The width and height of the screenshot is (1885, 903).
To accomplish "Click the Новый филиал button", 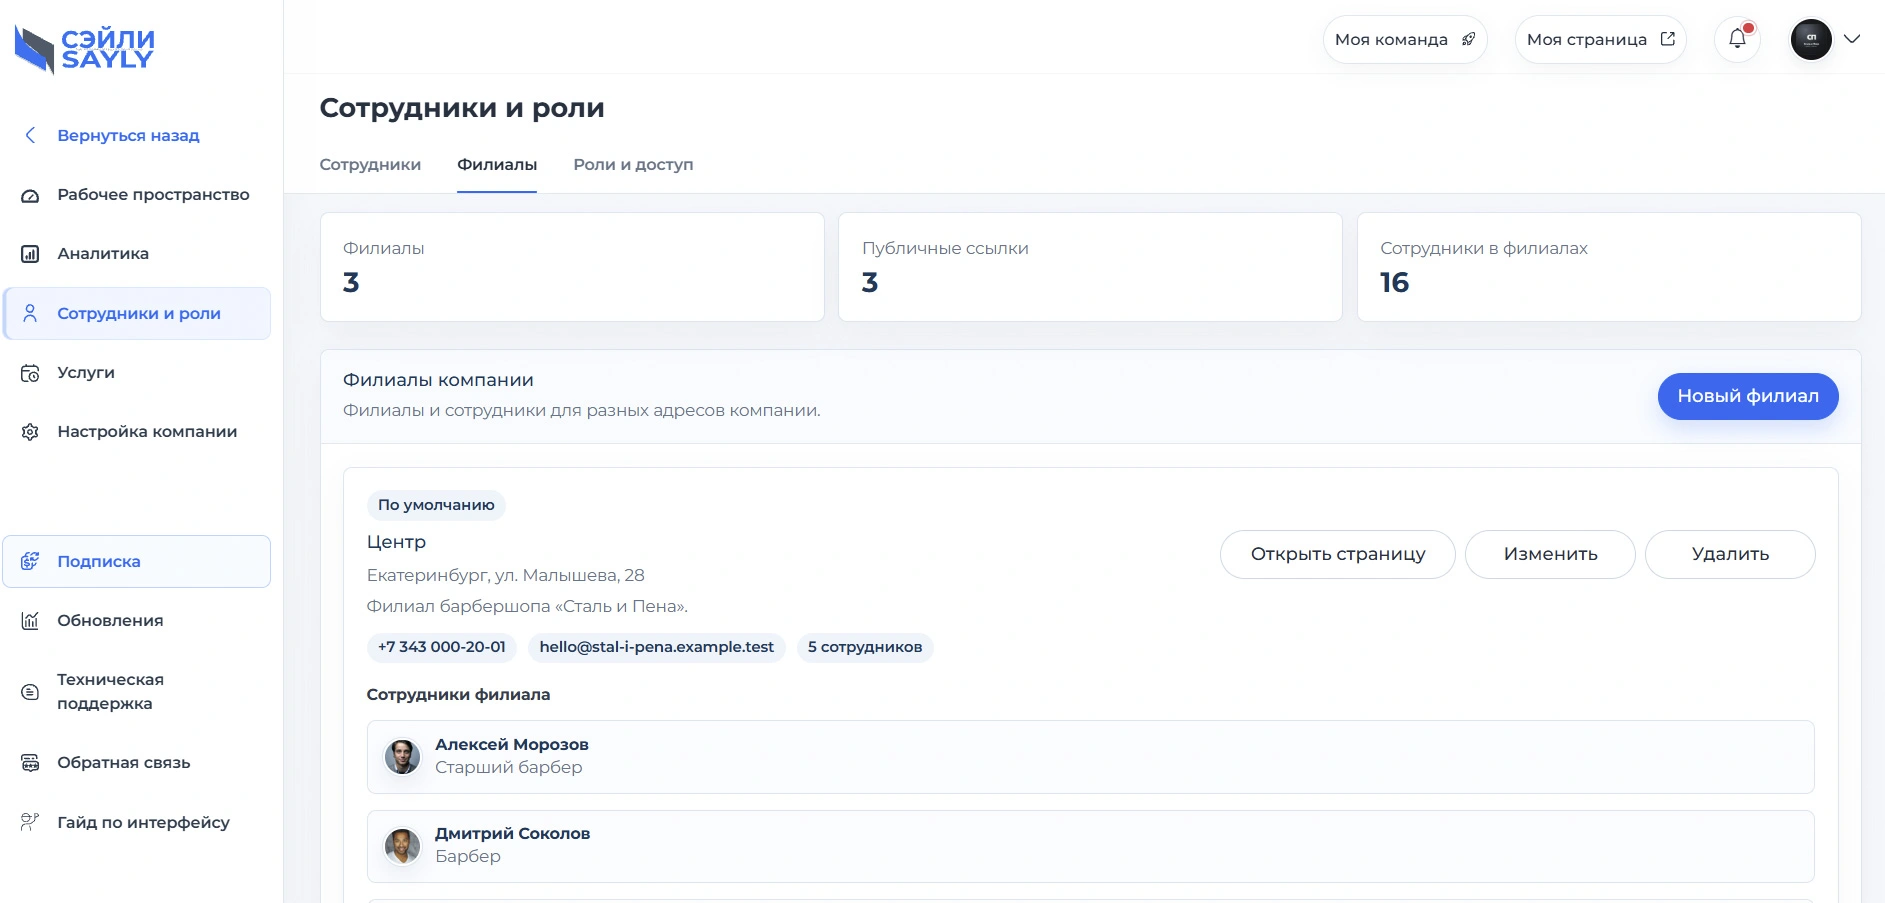I will pyautogui.click(x=1748, y=396).
